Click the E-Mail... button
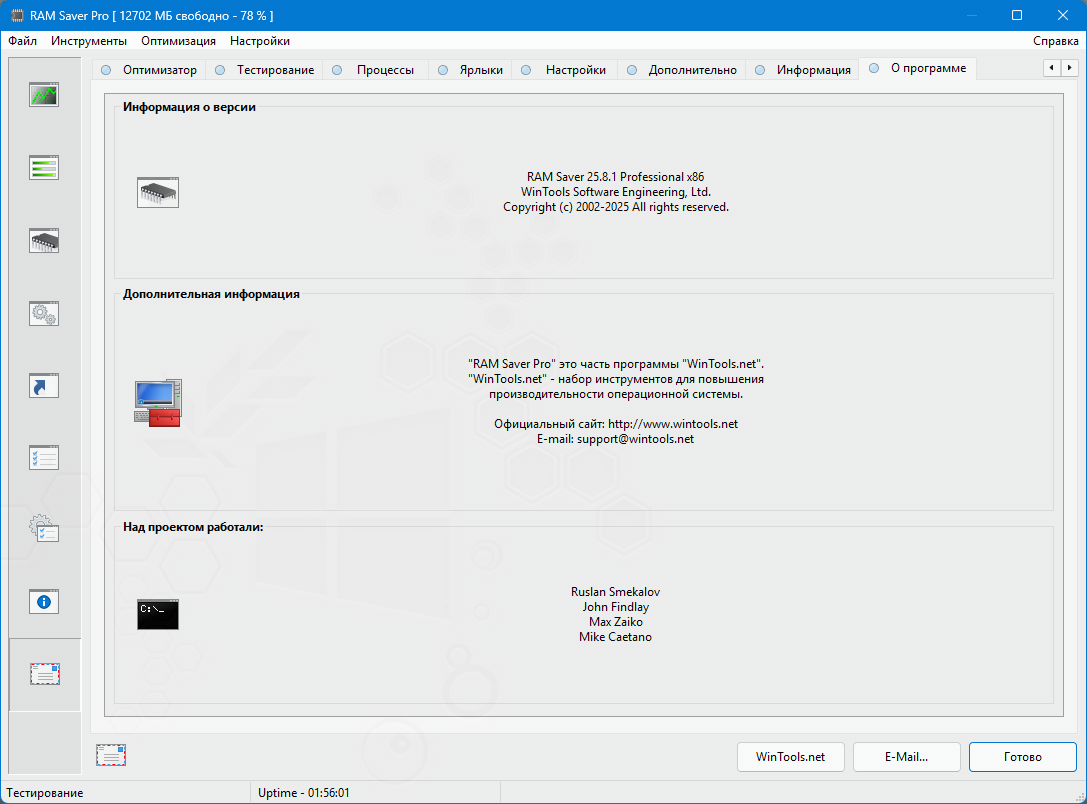 [x=906, y=757]
